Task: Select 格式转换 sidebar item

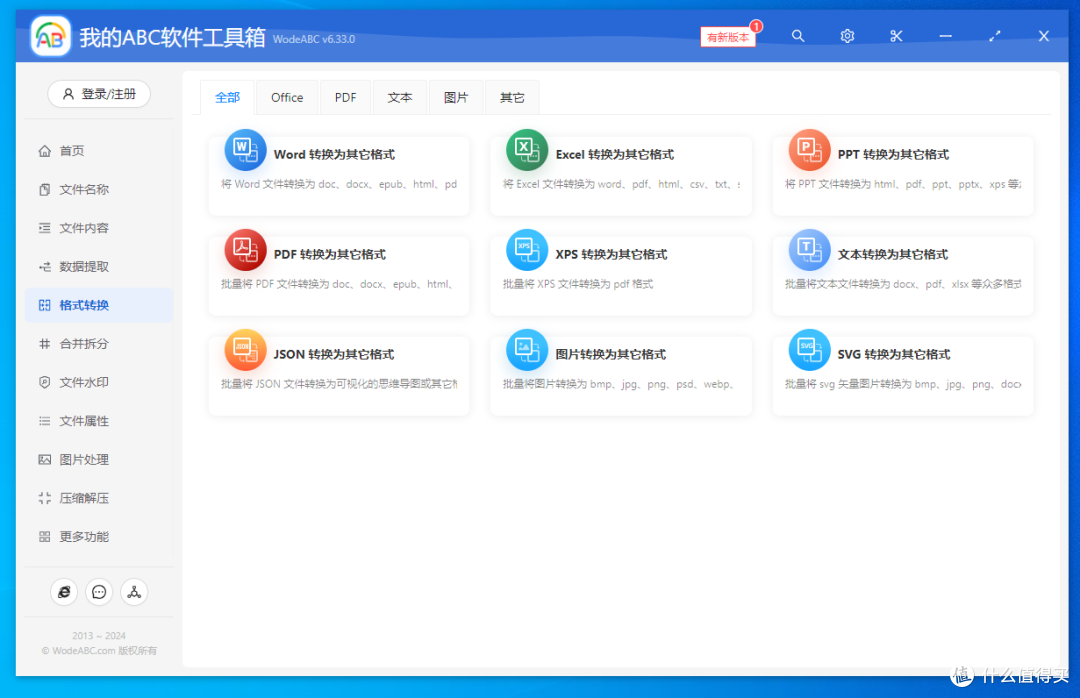Action: [98, 305]
